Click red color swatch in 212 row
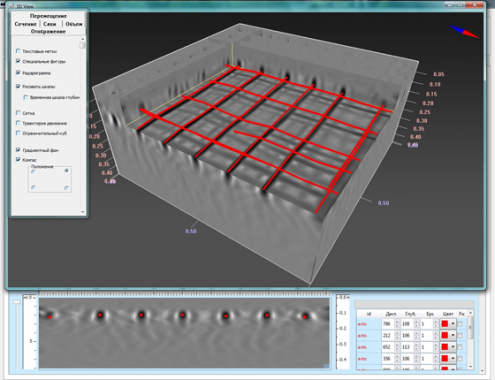The image size is (495, 380). click(445, 335)
